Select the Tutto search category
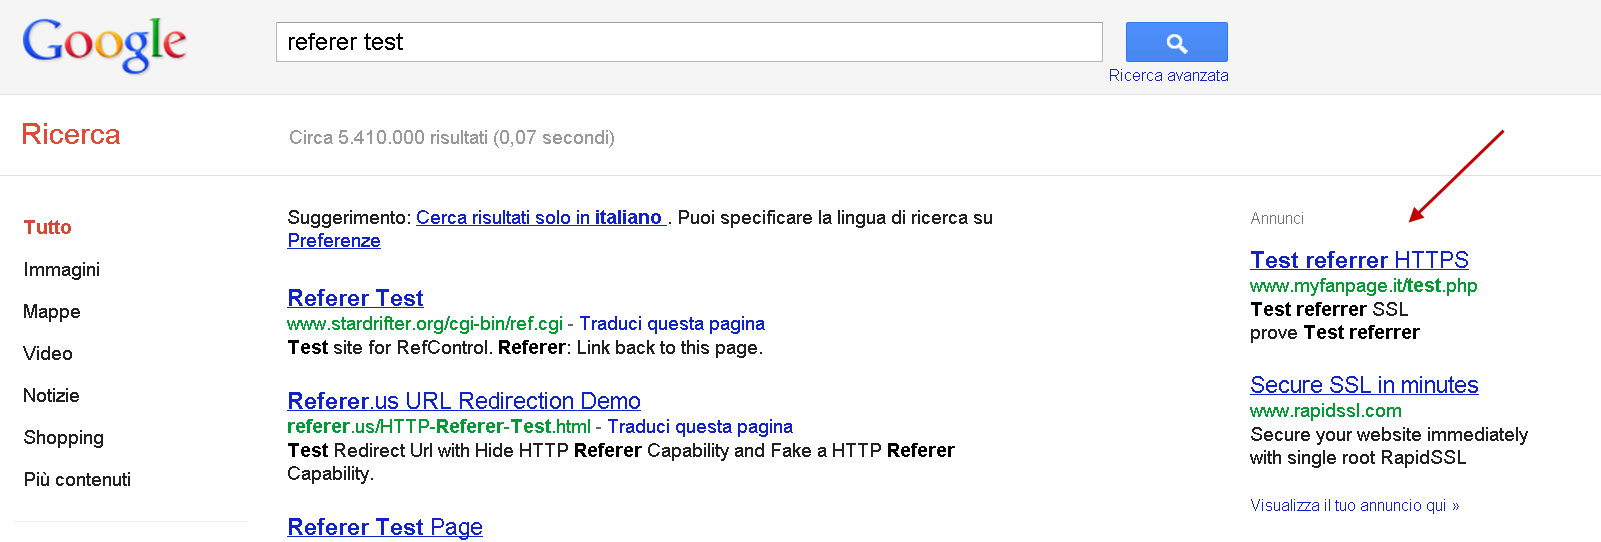Viewport: 1601px width, 542px height. coord(47,228)
